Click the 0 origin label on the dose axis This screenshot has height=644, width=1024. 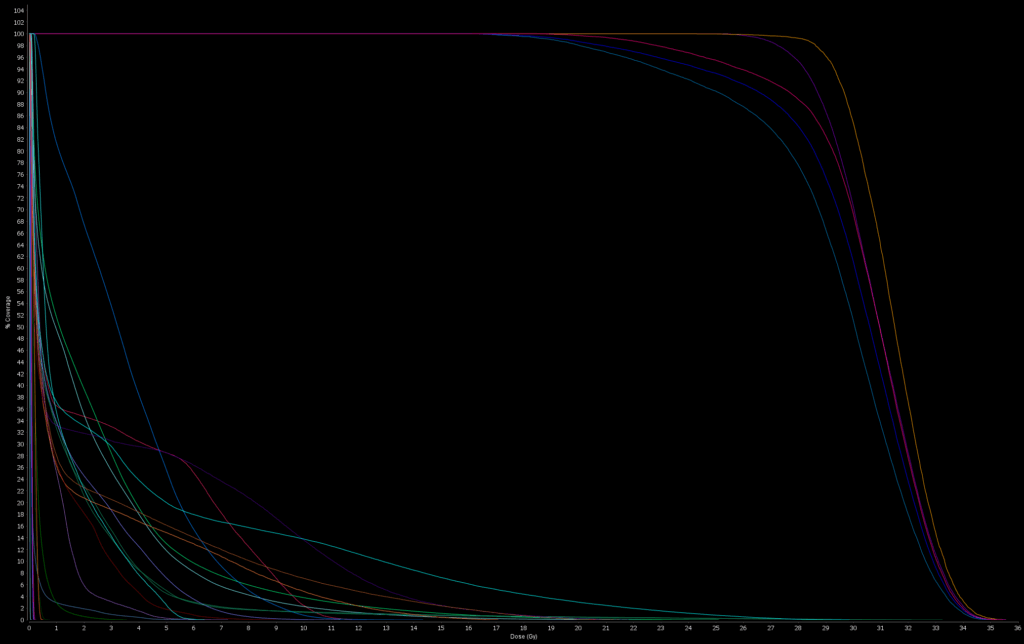tap(29, 628)
